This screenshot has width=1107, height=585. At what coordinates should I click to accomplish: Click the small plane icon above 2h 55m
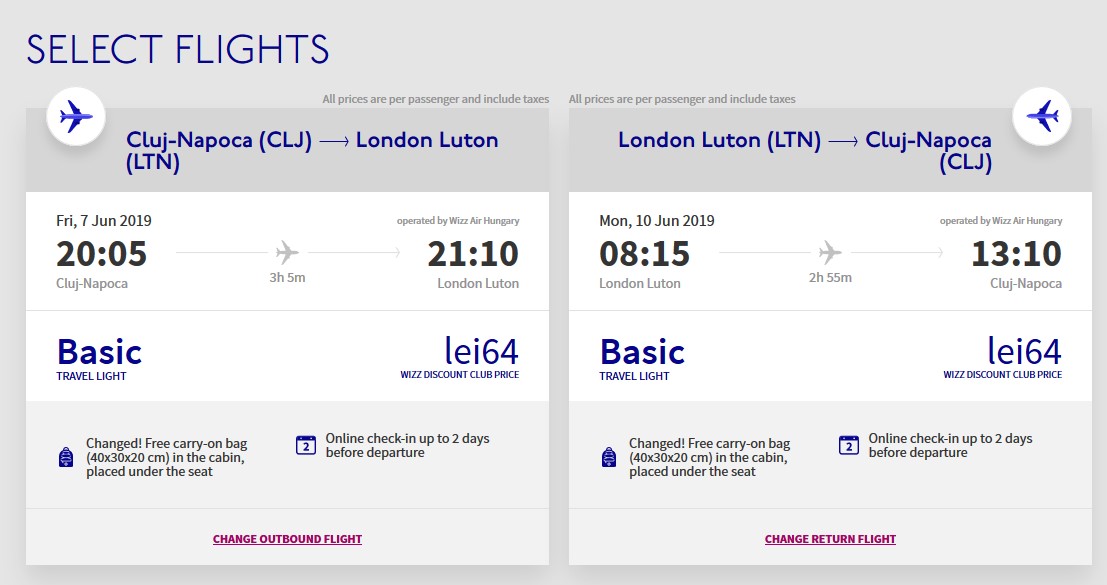click(830, 252)
